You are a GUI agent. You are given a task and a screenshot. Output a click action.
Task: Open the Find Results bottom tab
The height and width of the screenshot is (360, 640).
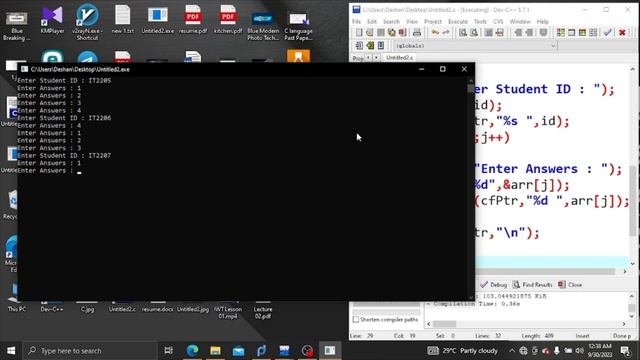tap(532, 284)
